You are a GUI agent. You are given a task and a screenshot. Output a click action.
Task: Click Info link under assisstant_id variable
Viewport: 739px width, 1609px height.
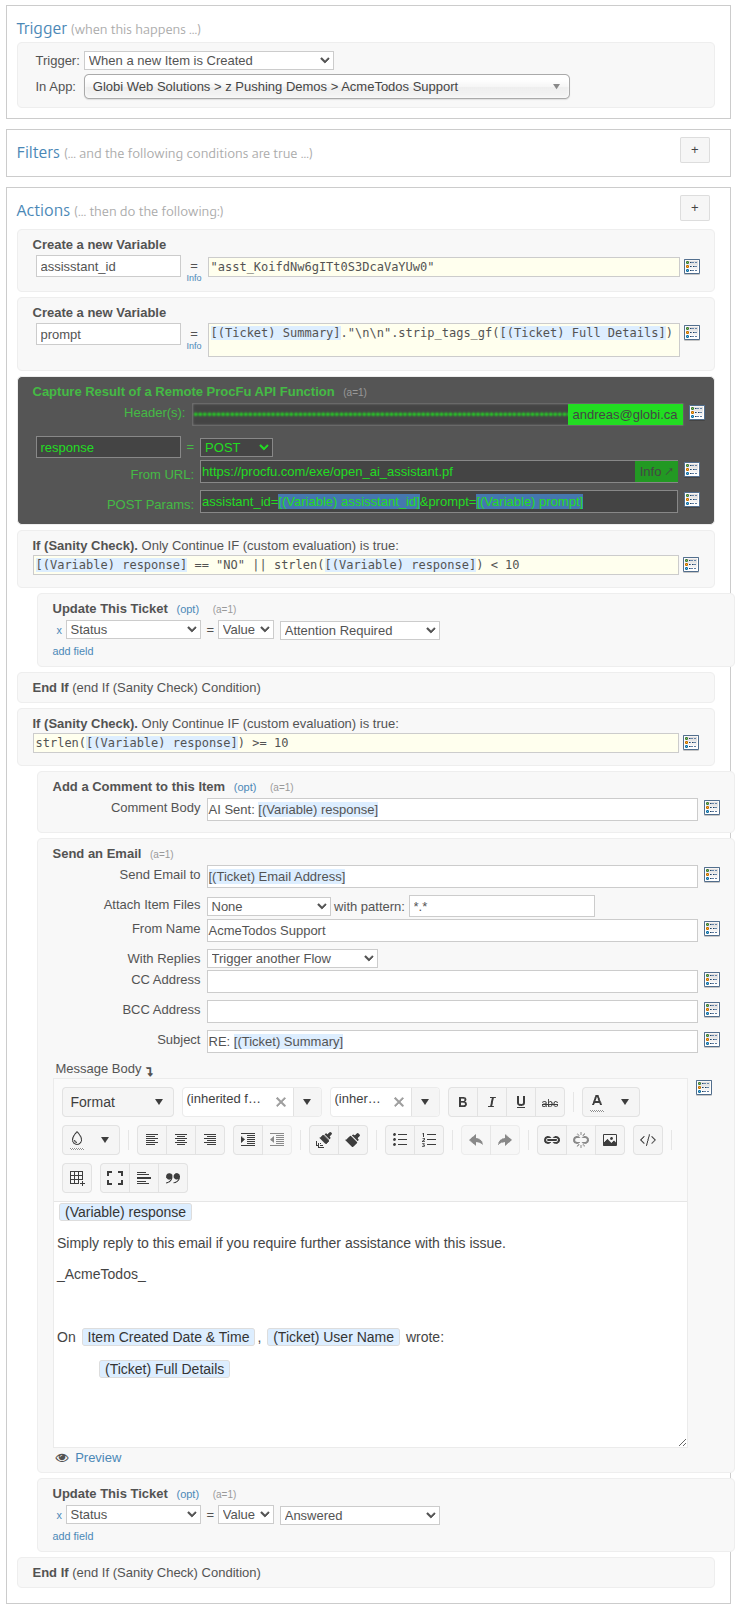tap(194, 278)
